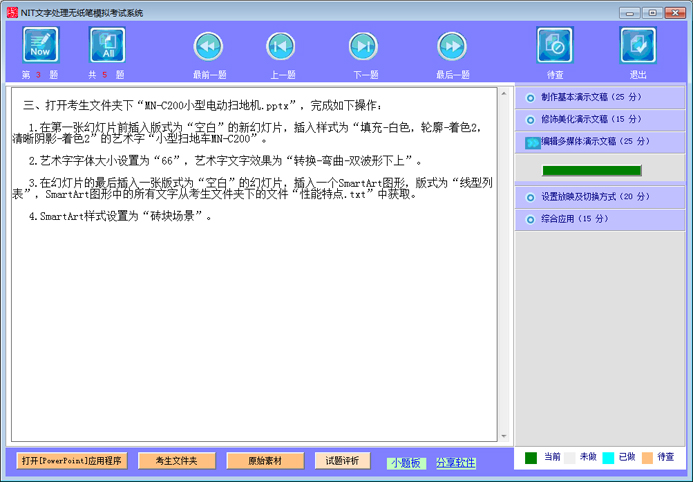
Task: Open the 试题评析 question analysis
Action: (342, 461)
